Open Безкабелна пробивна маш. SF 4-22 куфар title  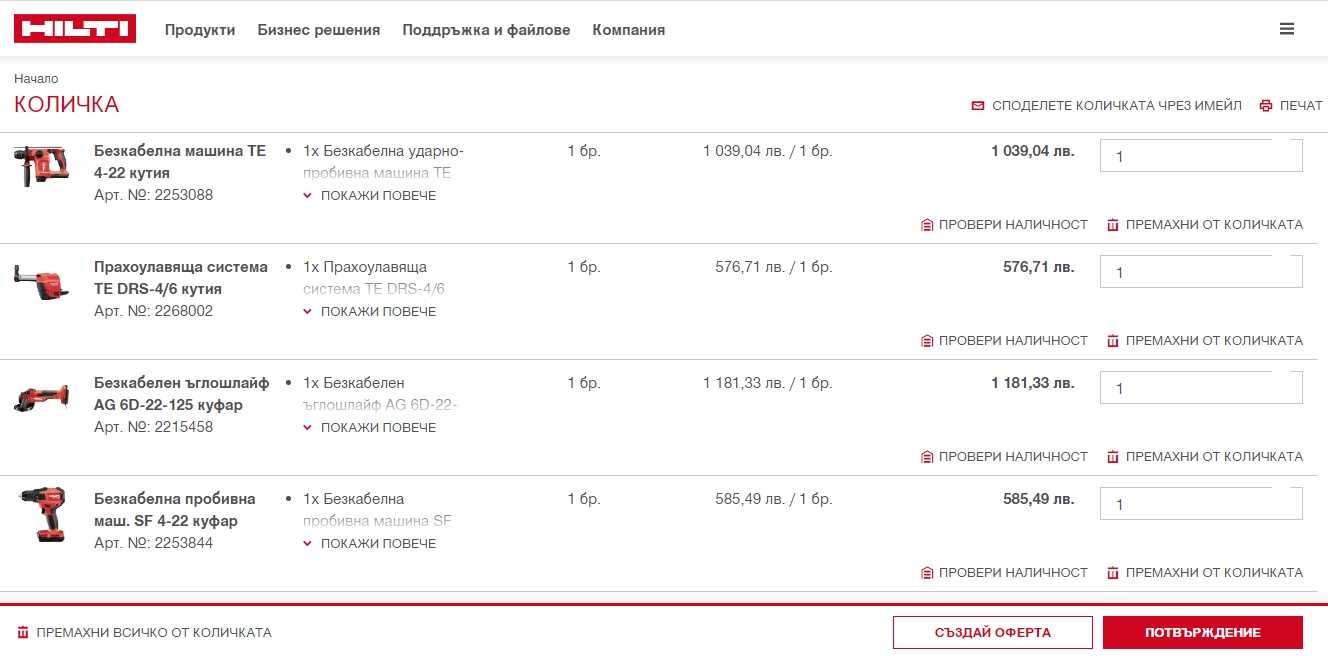pyautogui.click(x=175, y=510)
